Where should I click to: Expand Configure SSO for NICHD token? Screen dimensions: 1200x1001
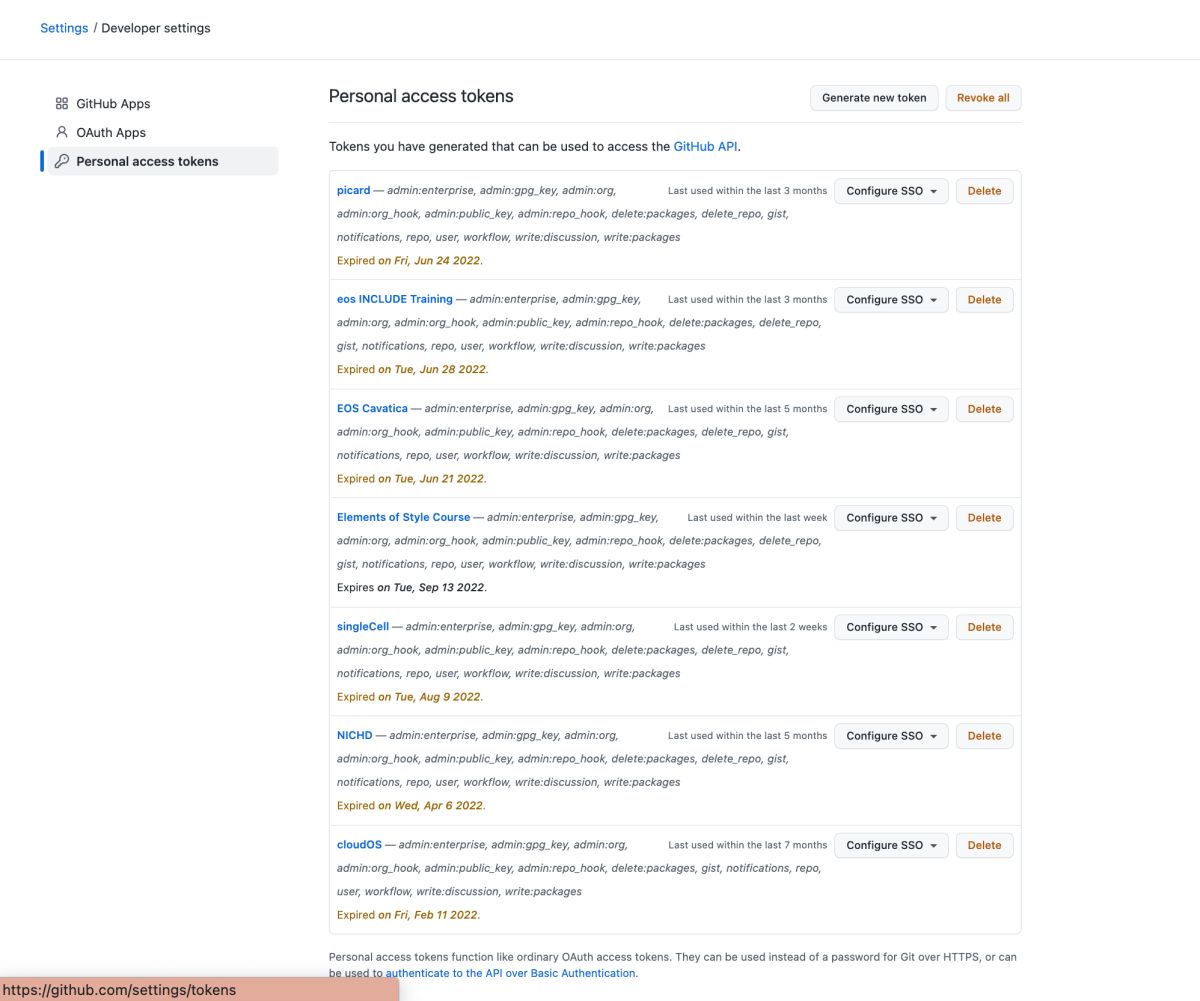(891, 736)
